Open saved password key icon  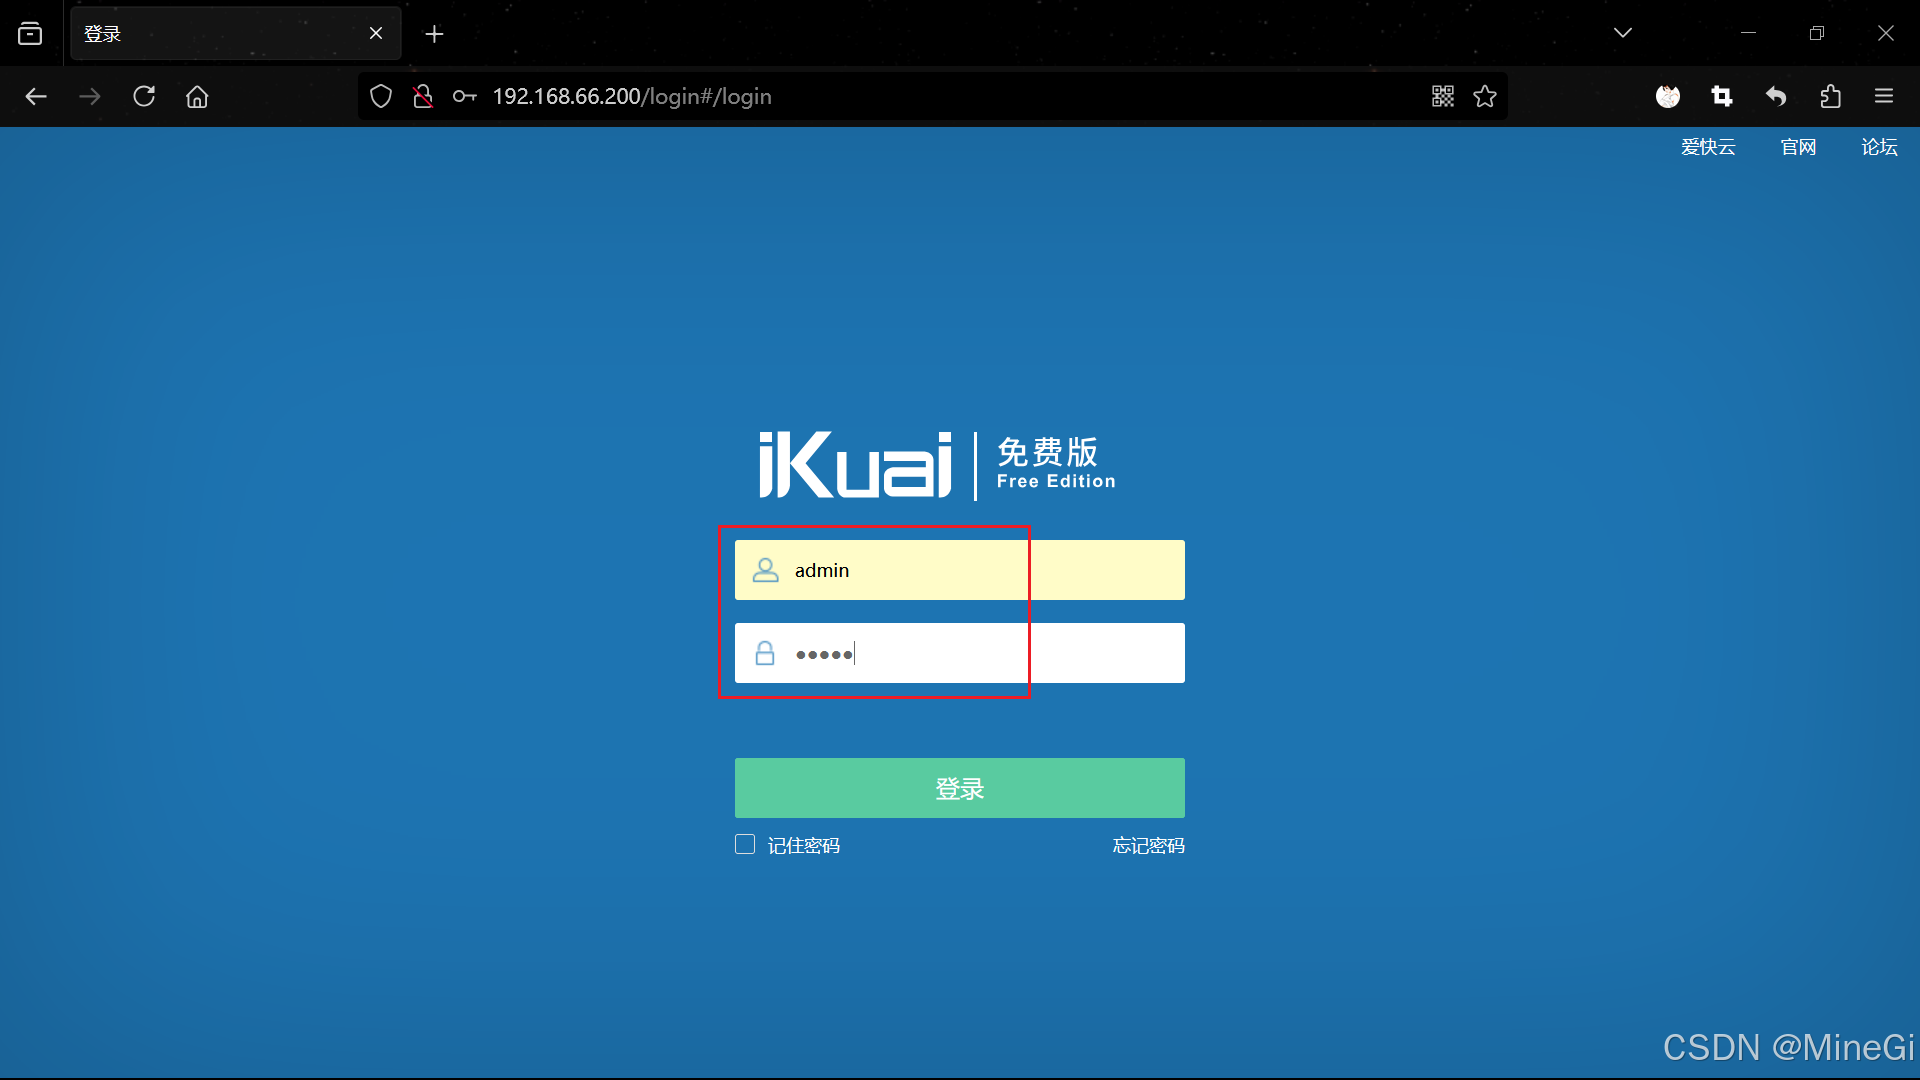click(464, 96)
